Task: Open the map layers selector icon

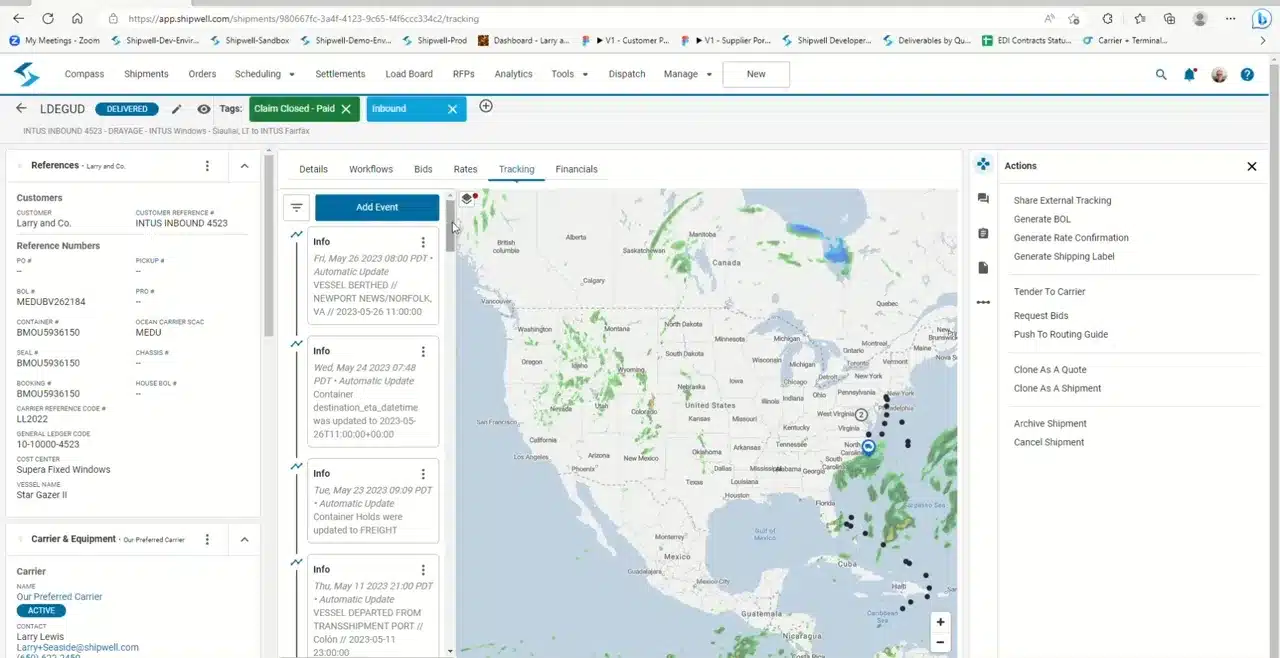Action: click(x=466, y=198)
